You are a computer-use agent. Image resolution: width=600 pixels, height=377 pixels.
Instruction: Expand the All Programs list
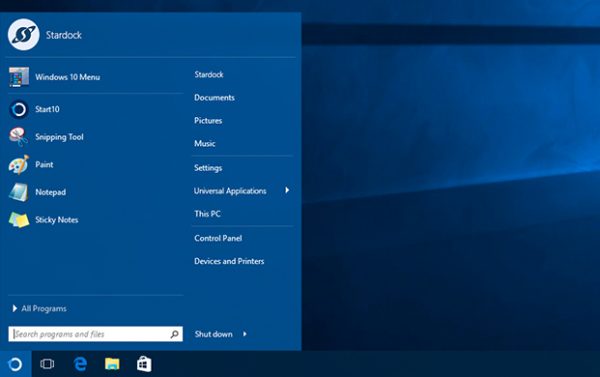coord(40,308)
